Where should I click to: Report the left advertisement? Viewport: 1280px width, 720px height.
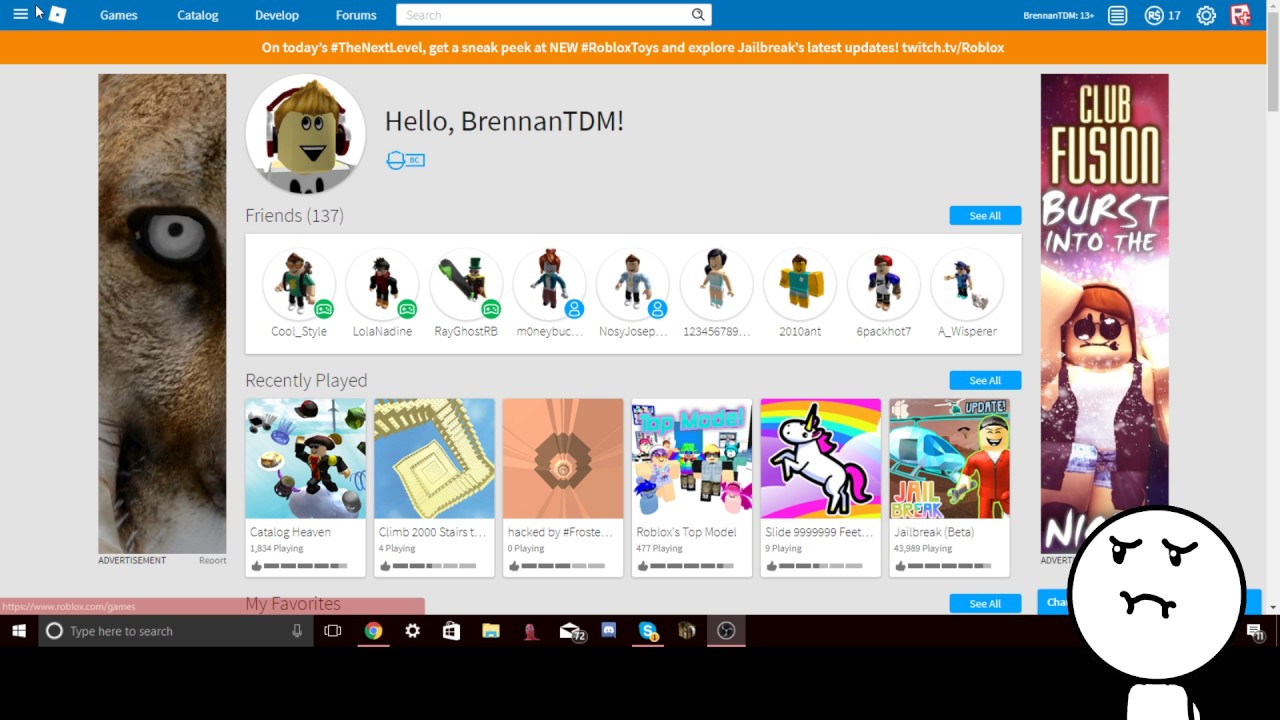(x=212, y=561)
